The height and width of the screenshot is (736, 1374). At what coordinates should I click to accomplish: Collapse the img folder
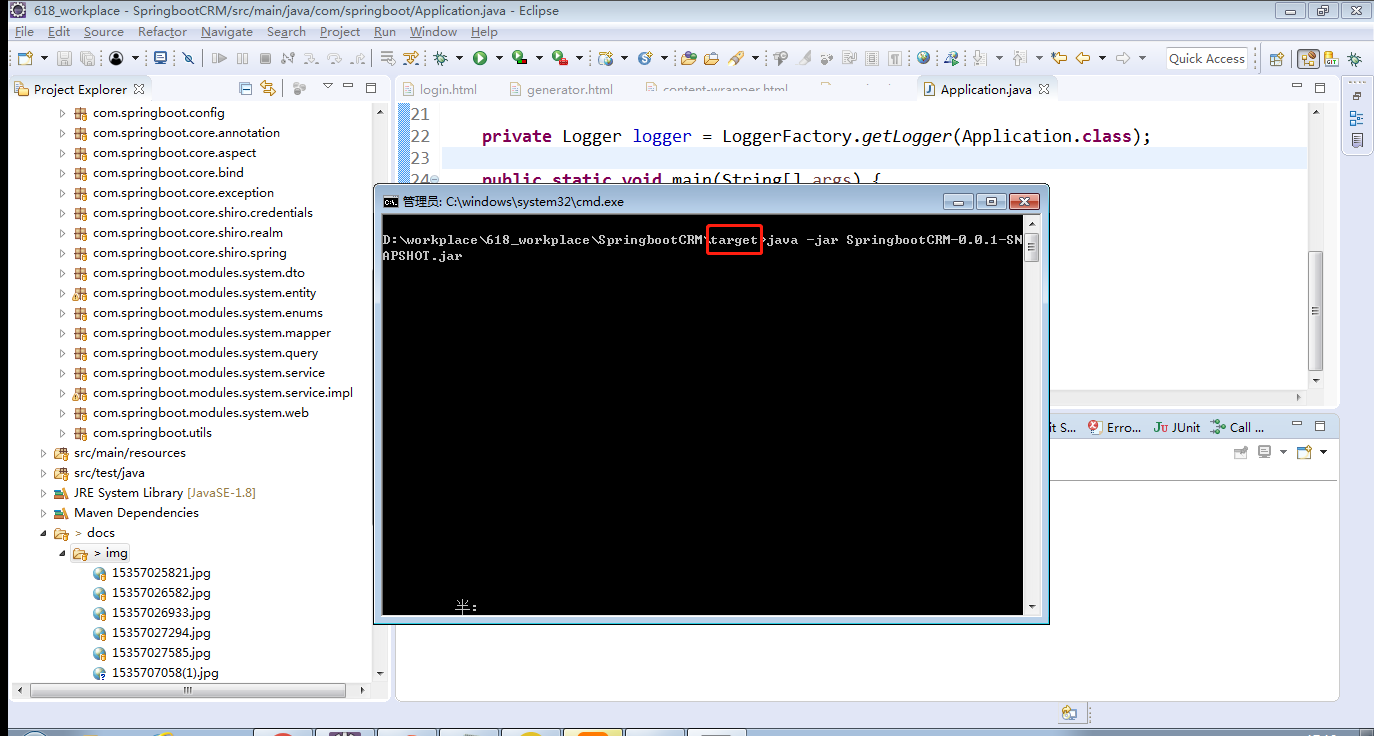(x=62, y=553)
